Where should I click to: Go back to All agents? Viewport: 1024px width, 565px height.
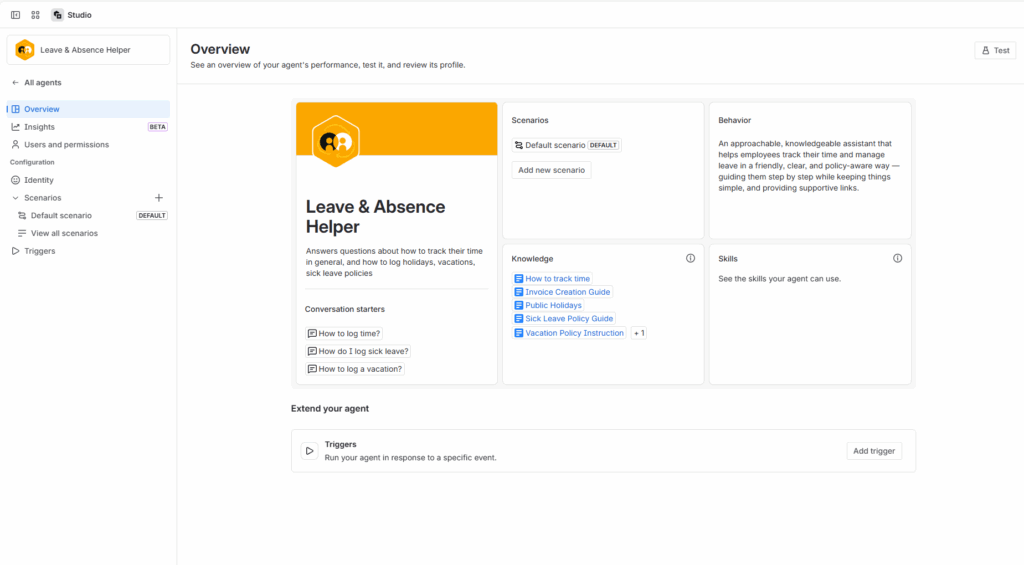click(42, 83)
